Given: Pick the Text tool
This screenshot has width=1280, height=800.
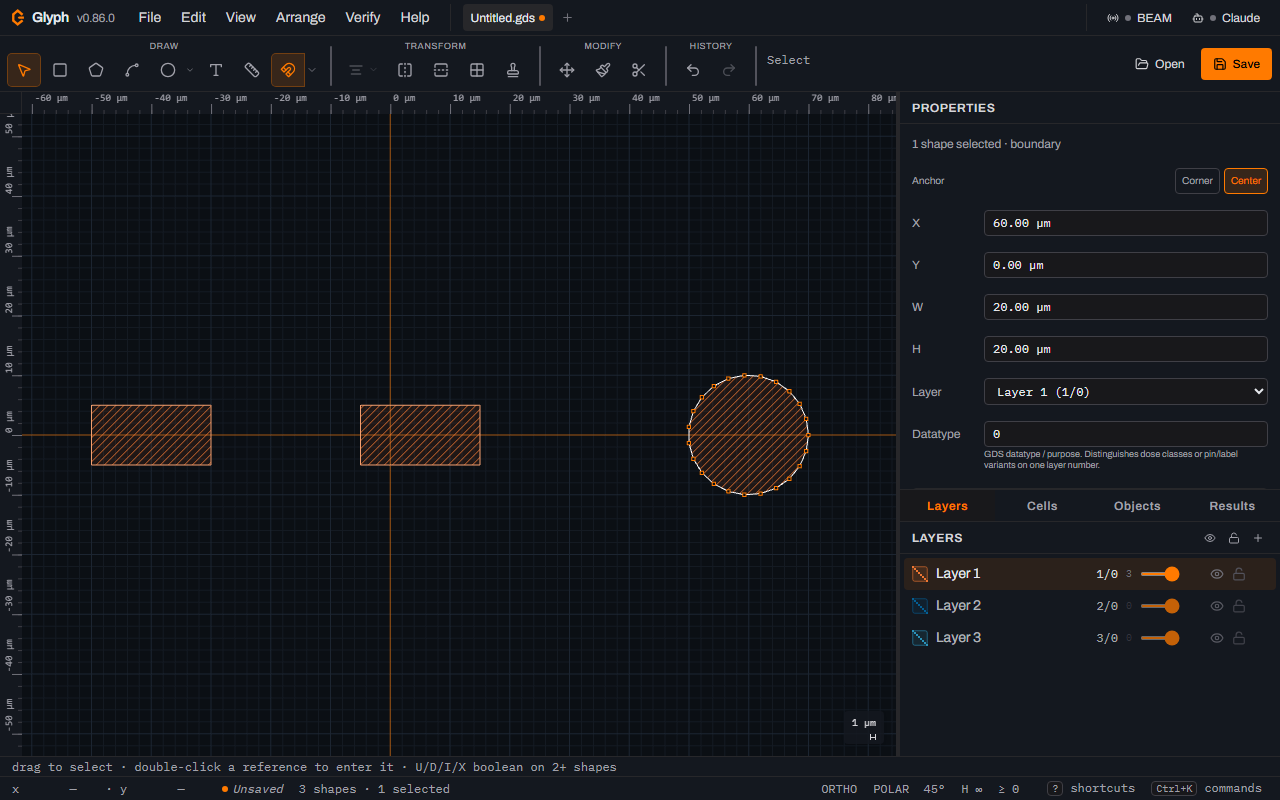Looking at the screenshot, I should pyautogui.click(x=216, y=70).
